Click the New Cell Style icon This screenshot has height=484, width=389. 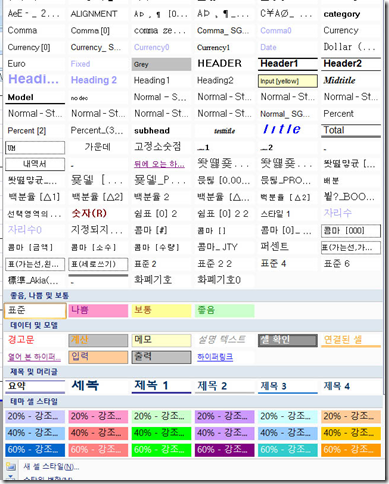(11, 466)
